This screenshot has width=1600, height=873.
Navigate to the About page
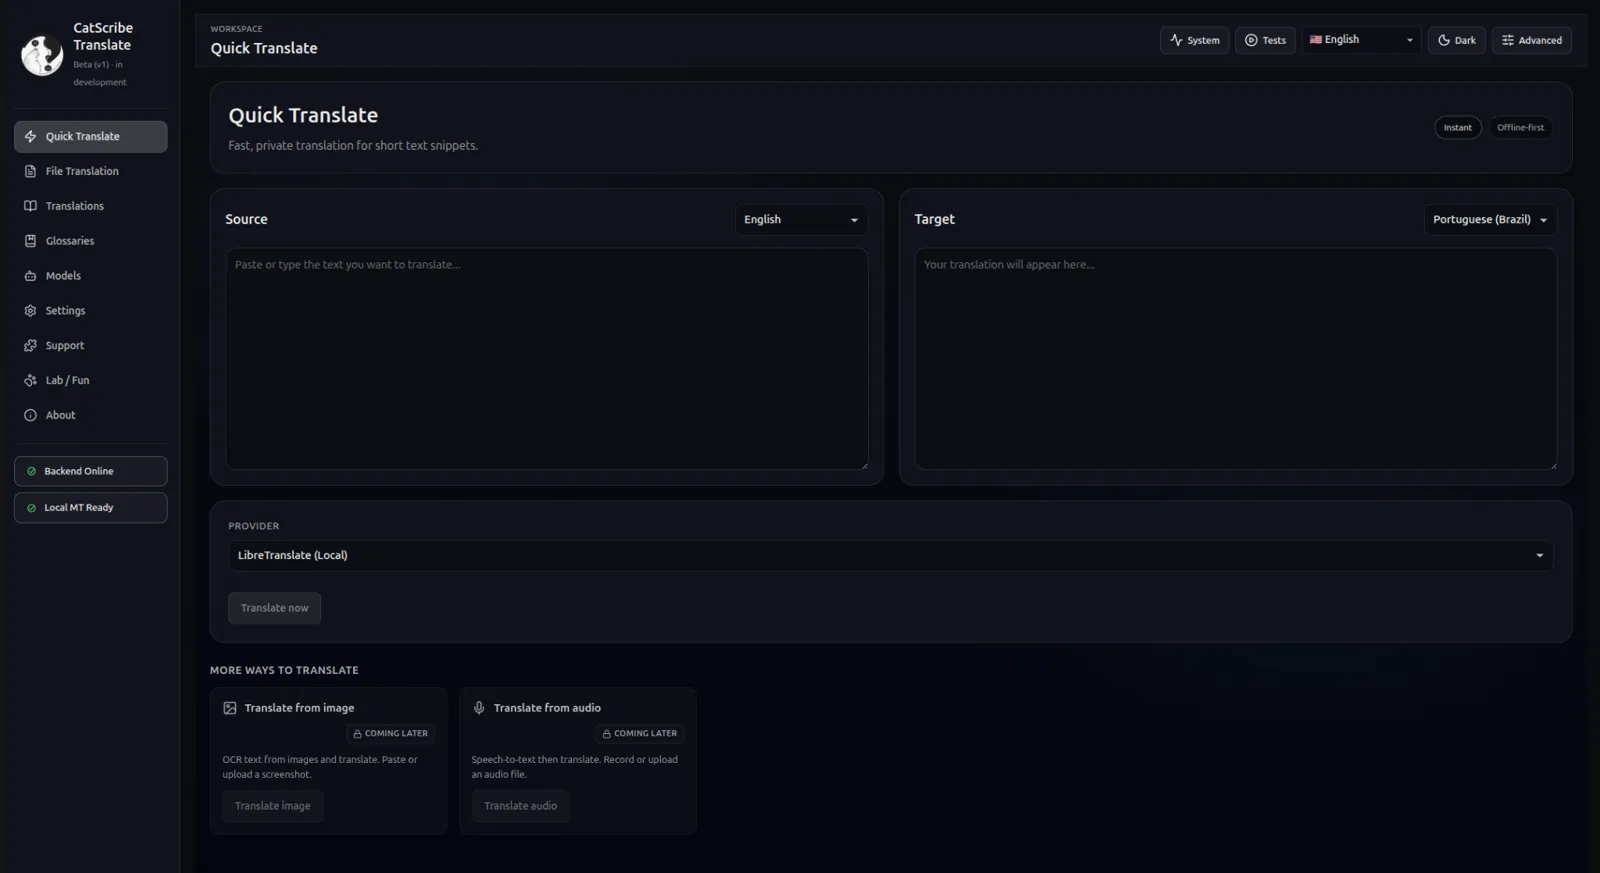pos(60,415)
